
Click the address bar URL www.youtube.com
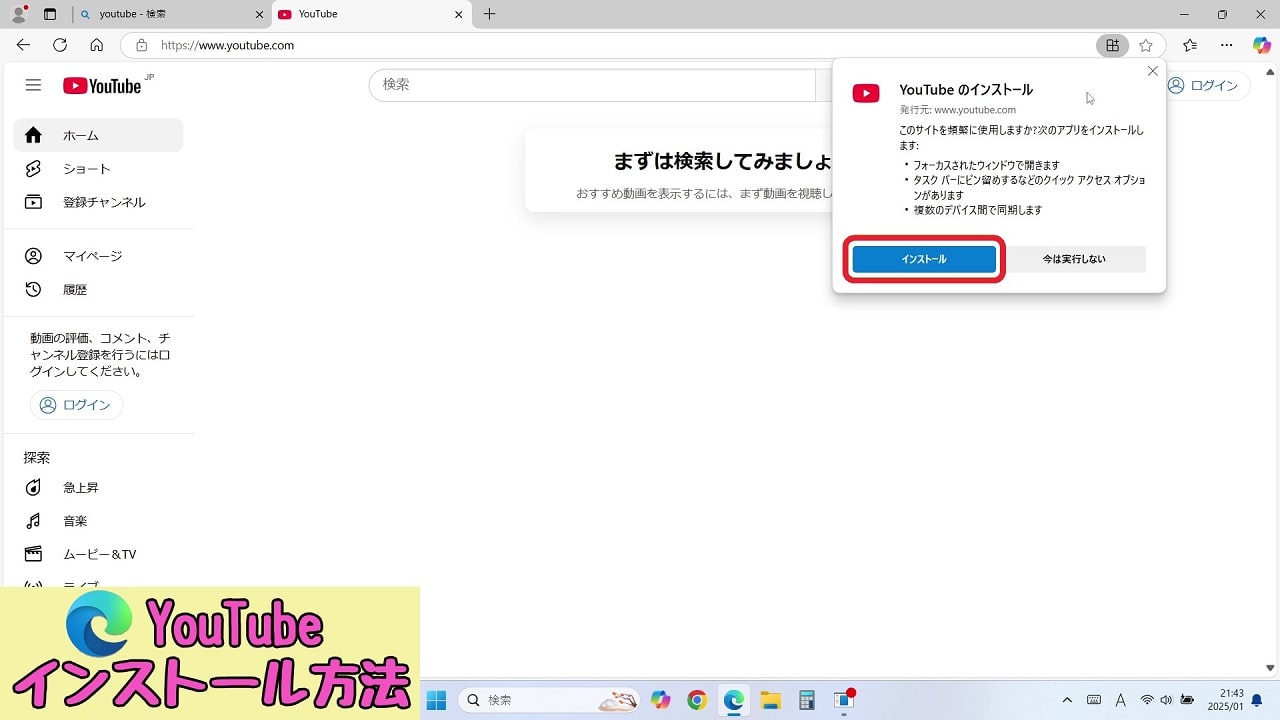[x=227, y=45]
